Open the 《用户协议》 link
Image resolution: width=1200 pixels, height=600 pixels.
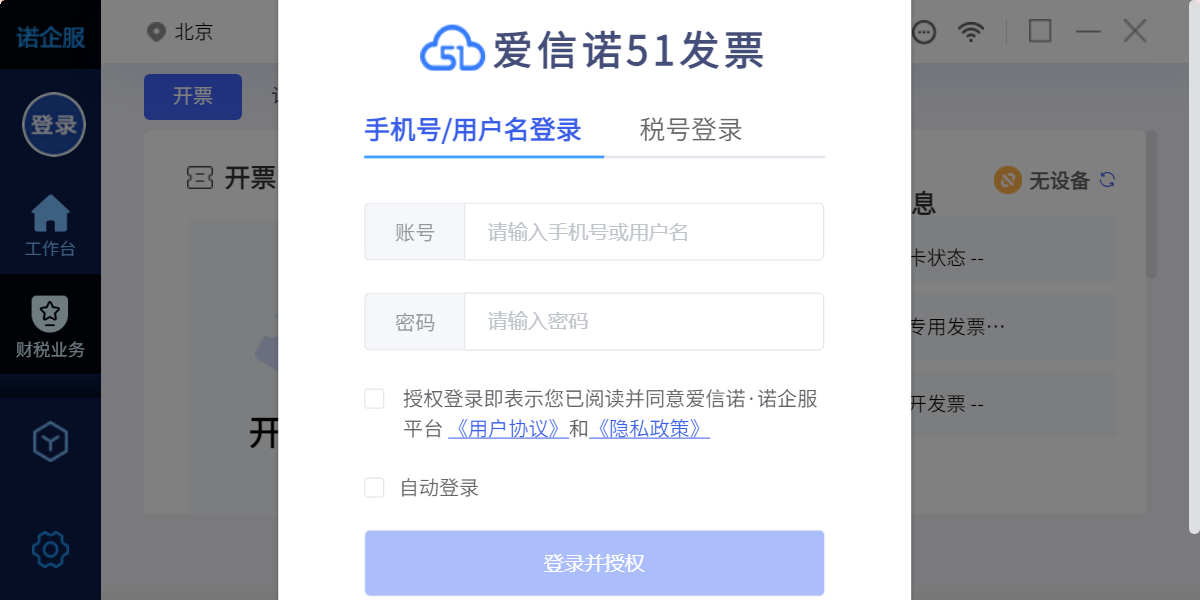509,429
